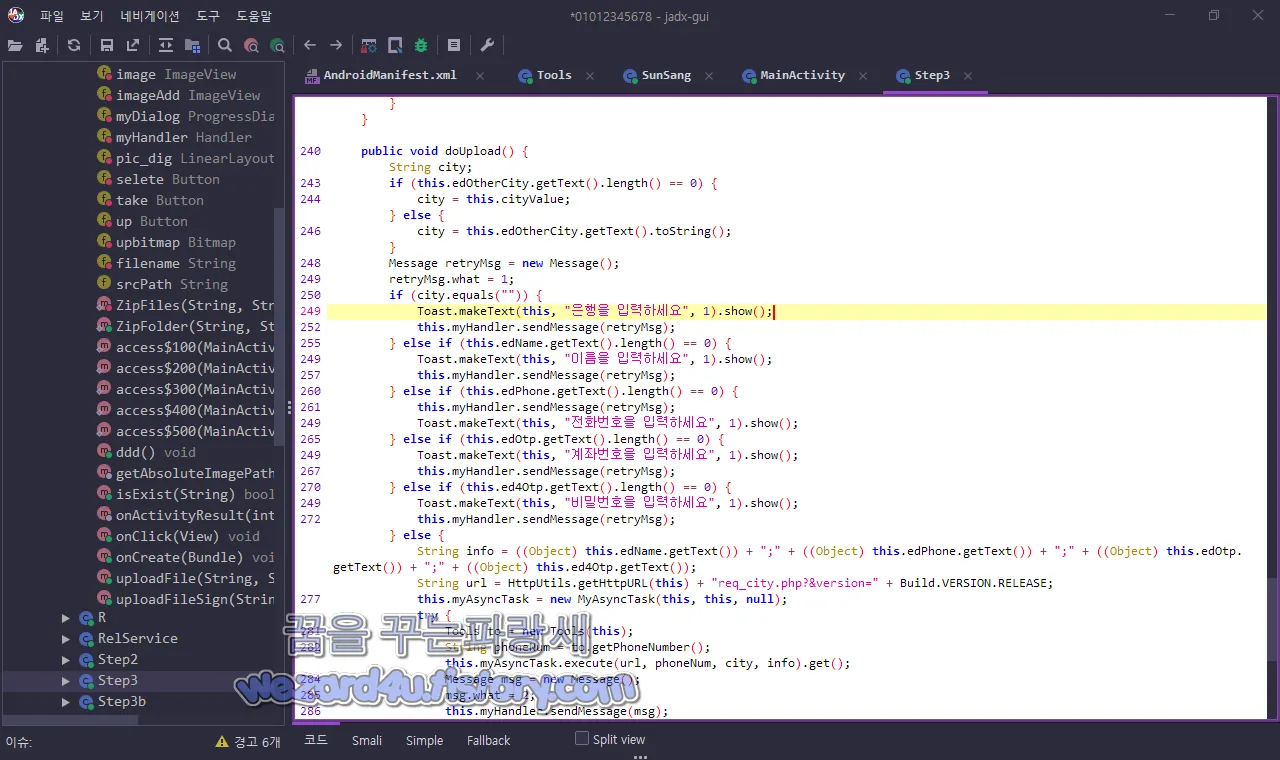Expand the R class node
This screenshot has height=760, width=1280.
(x=67, y=618)
